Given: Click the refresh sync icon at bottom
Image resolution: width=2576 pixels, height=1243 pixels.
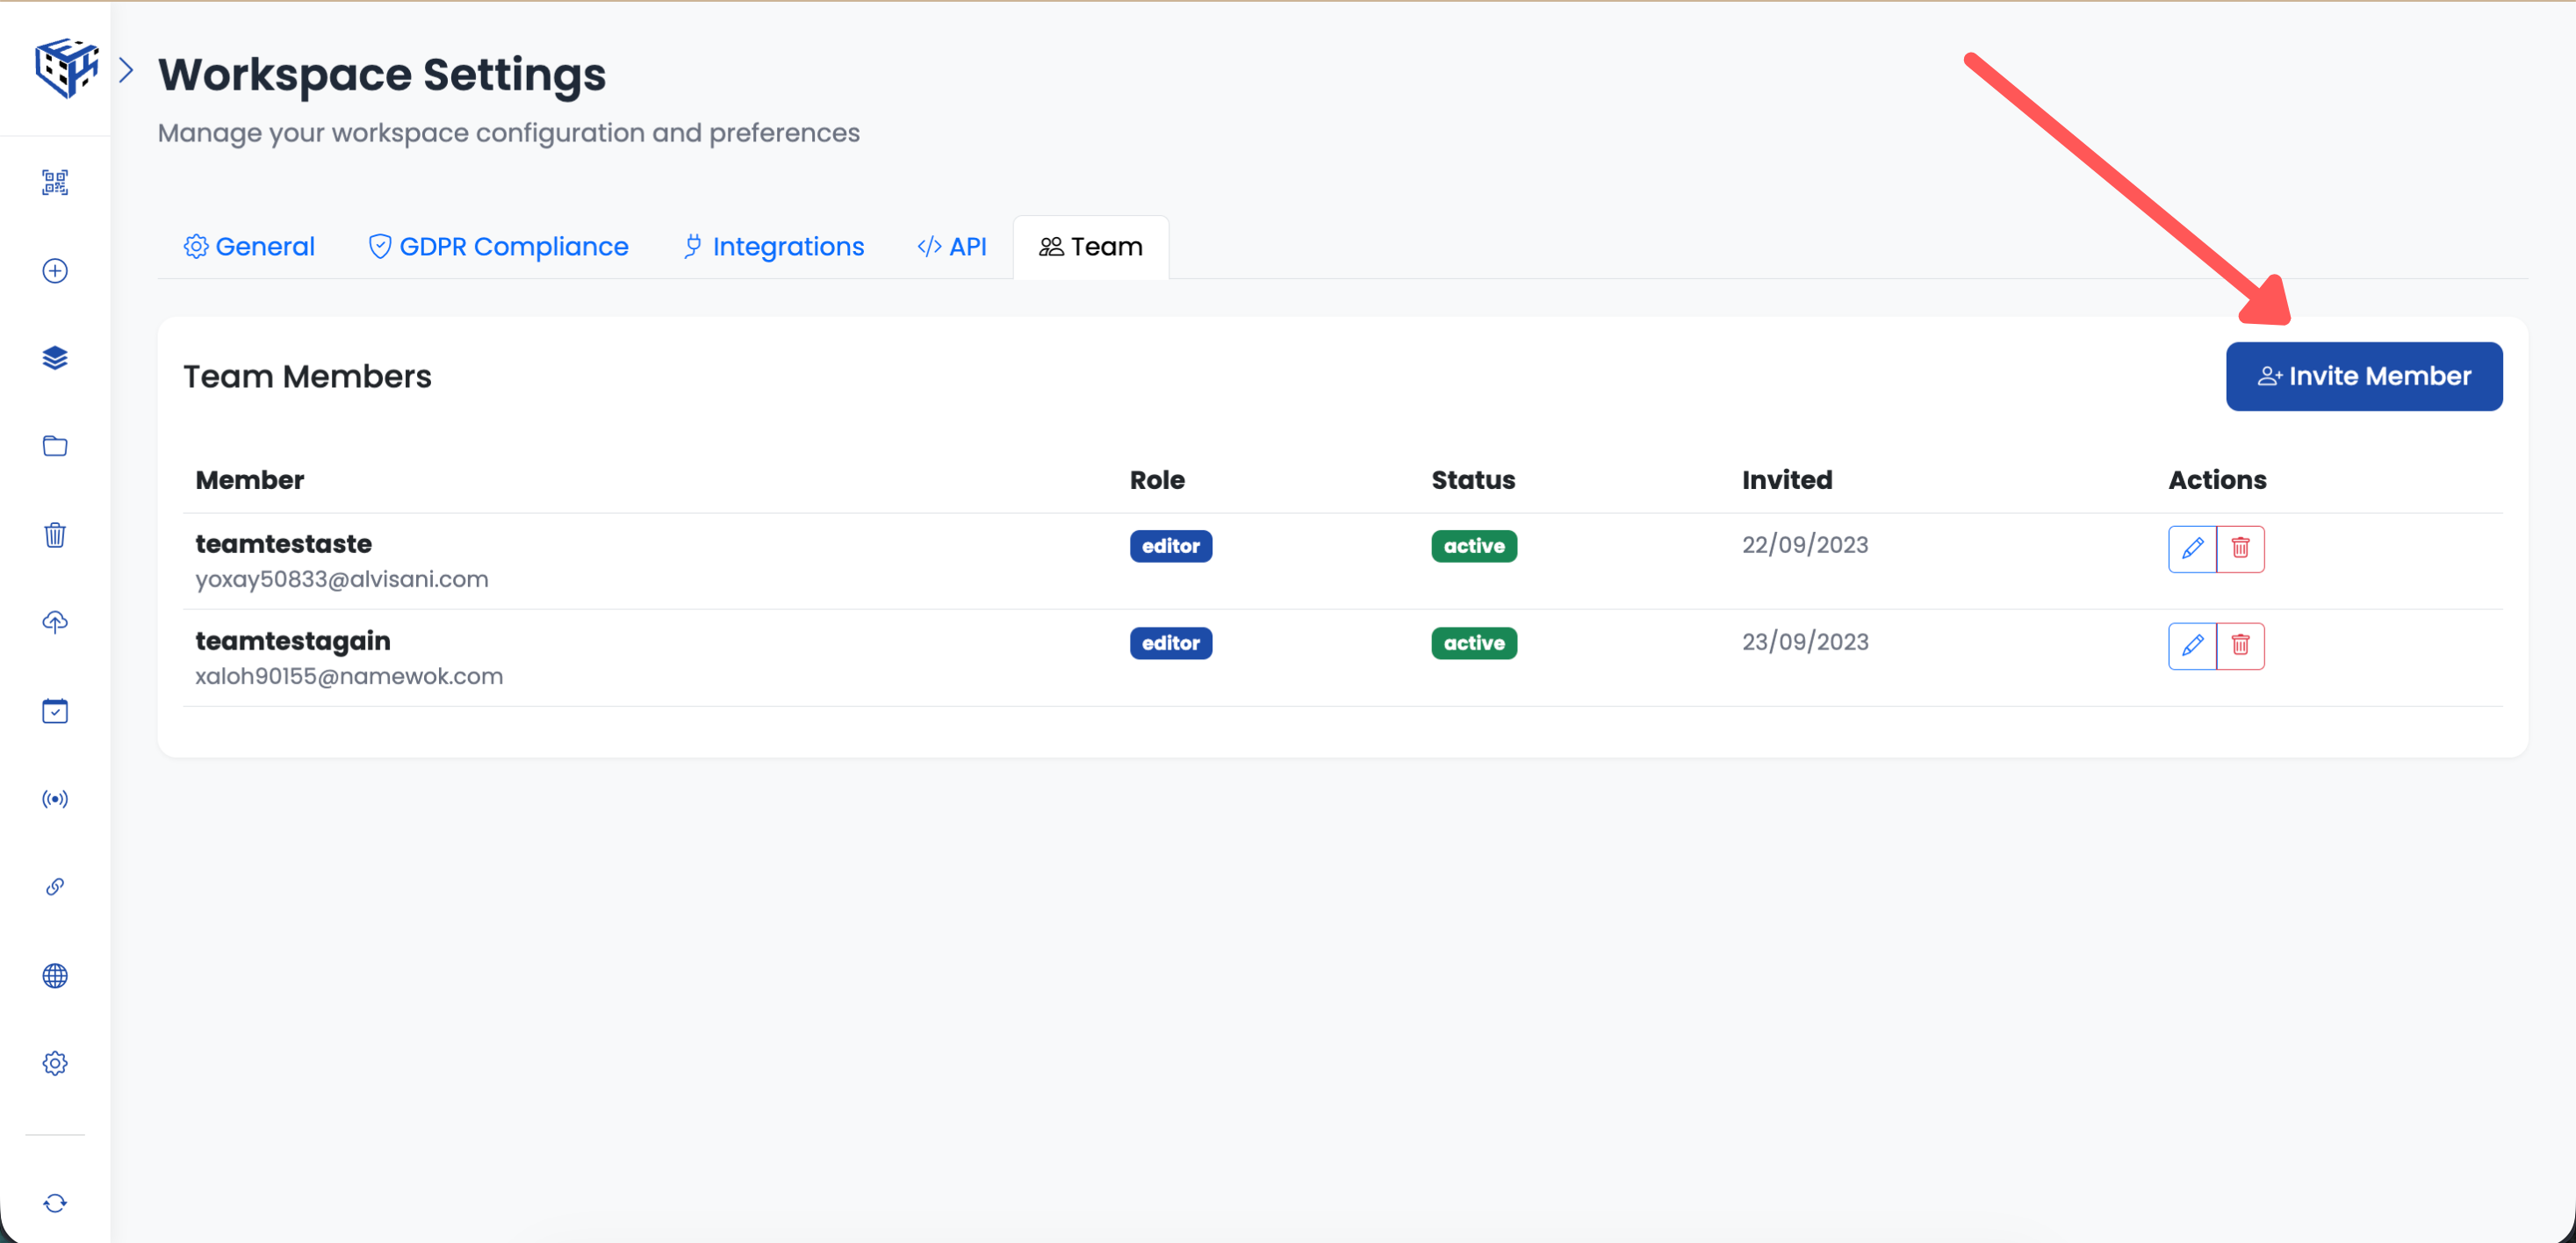Looking at the screenshot, I should [x=55, y=1203].
